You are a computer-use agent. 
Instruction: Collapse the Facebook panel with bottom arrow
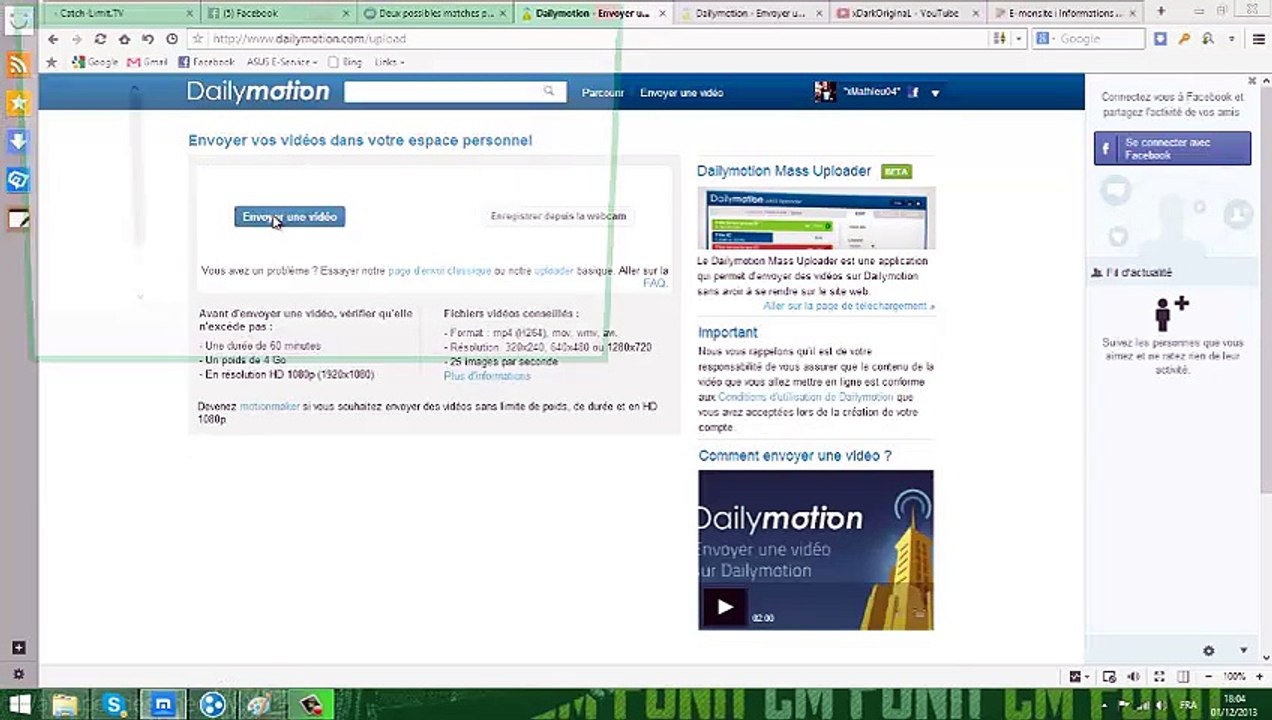(x=1244, y=651)
